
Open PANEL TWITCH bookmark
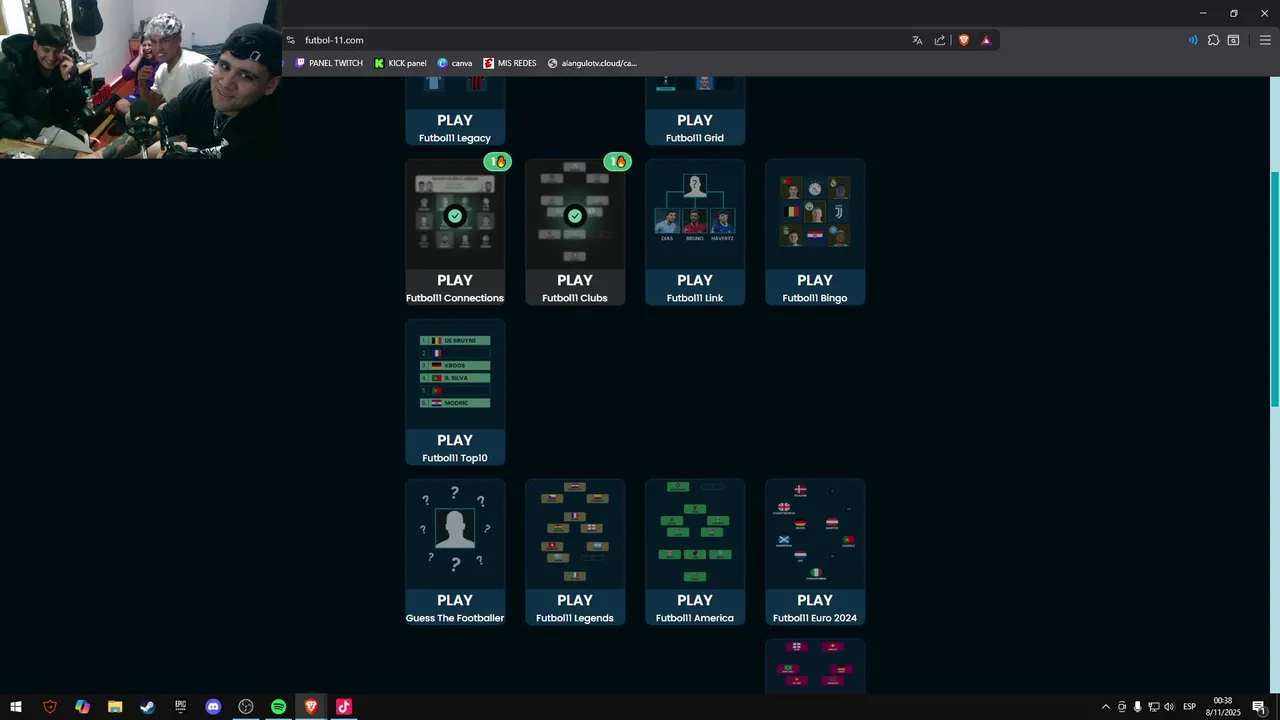329,63
